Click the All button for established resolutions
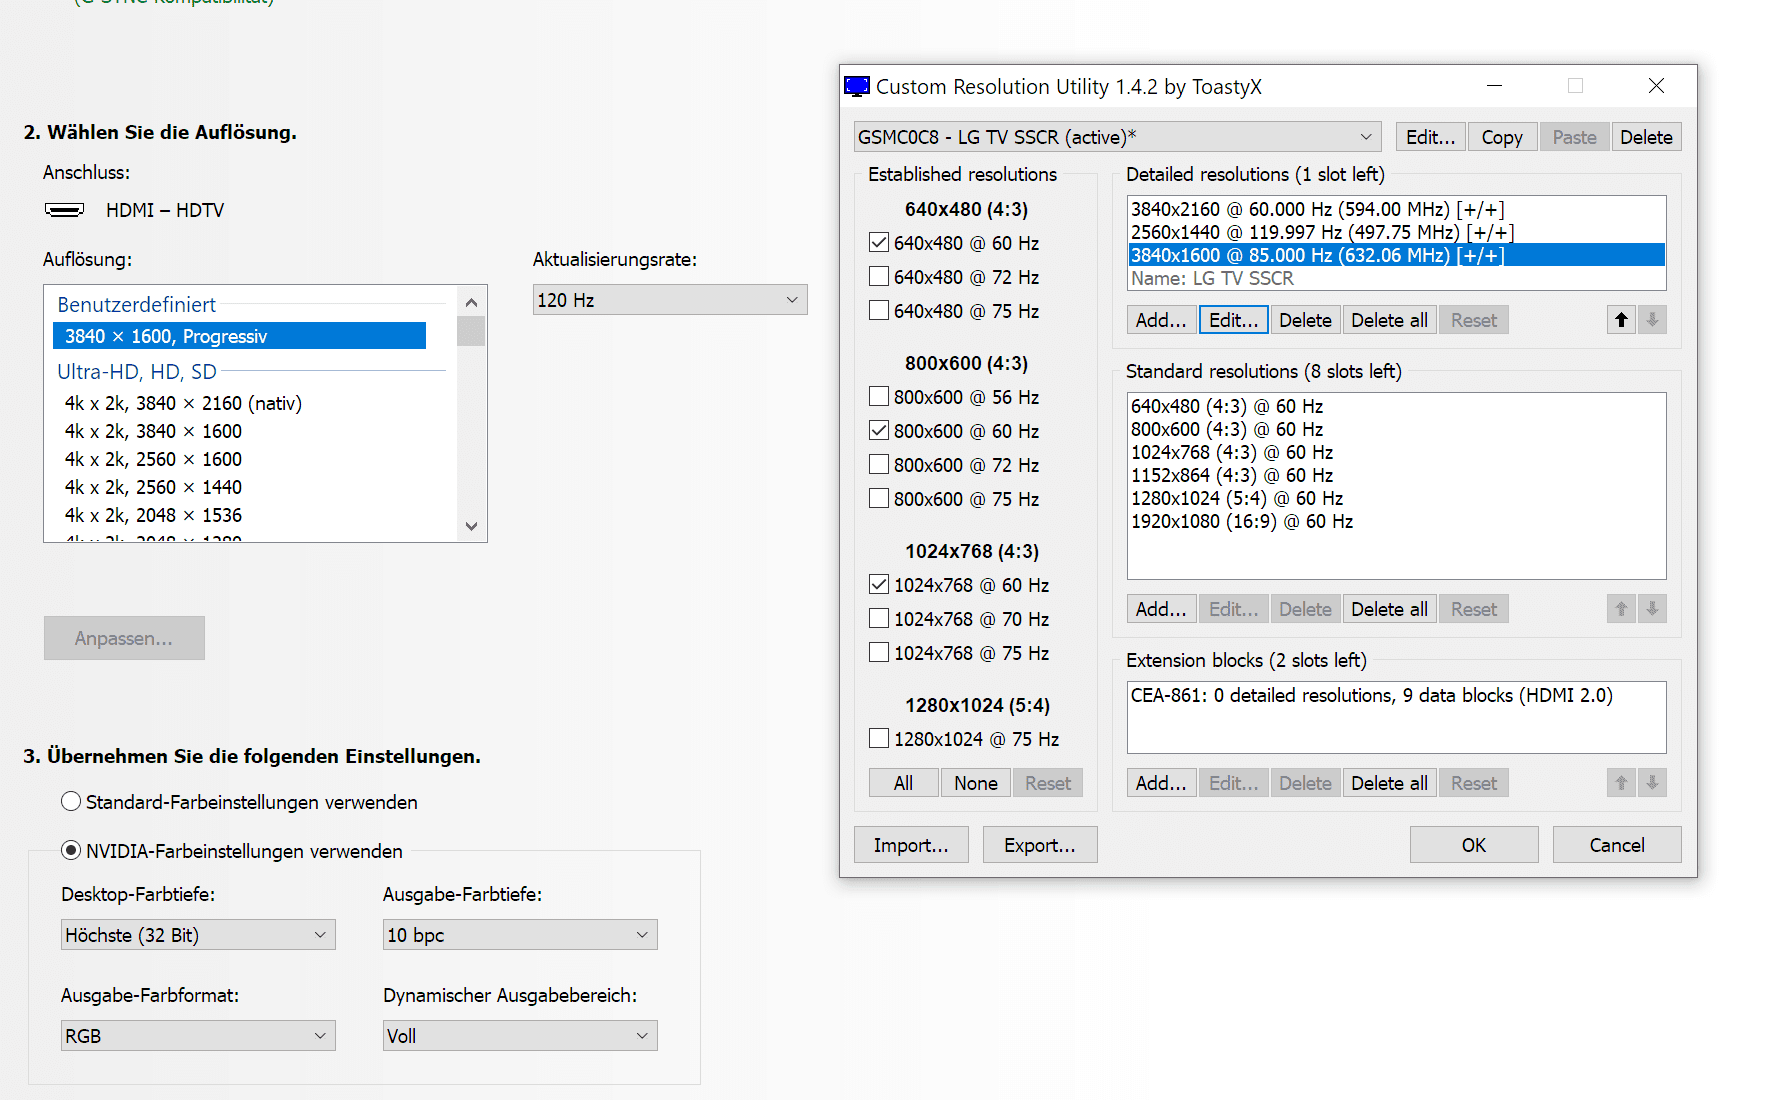 pos(903,783)
